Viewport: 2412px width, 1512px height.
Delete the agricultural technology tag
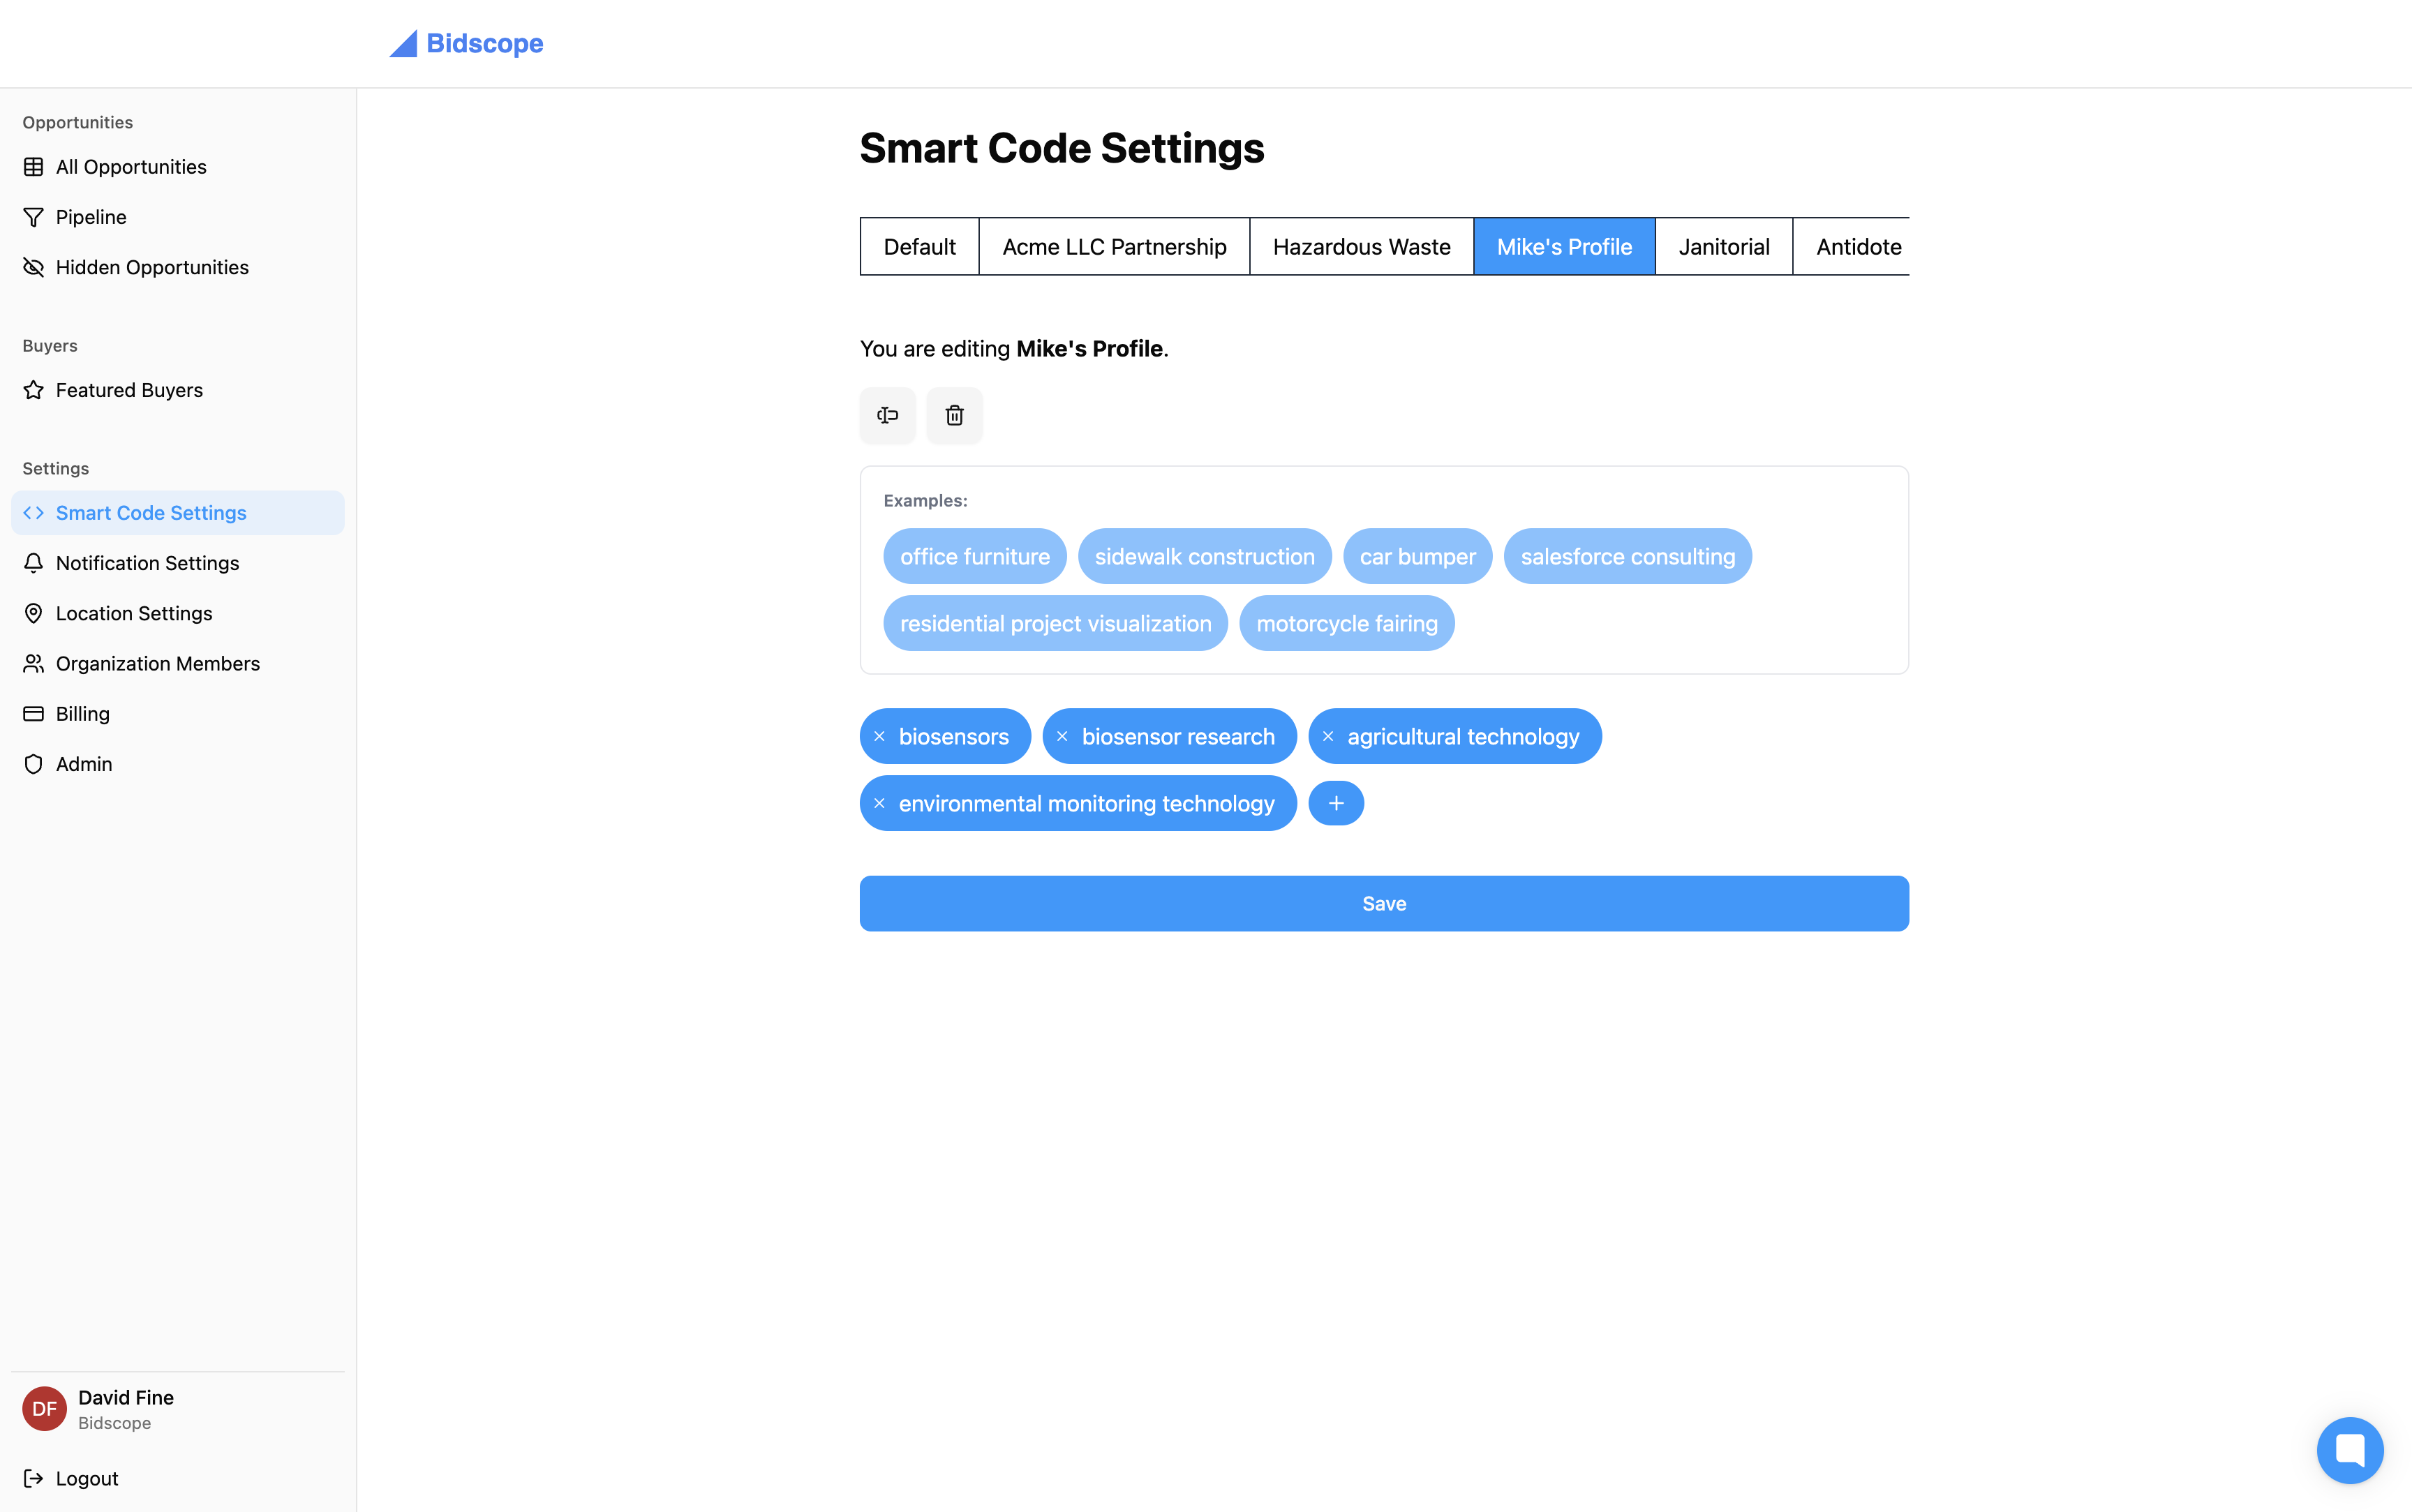[x=1328, y=737]
